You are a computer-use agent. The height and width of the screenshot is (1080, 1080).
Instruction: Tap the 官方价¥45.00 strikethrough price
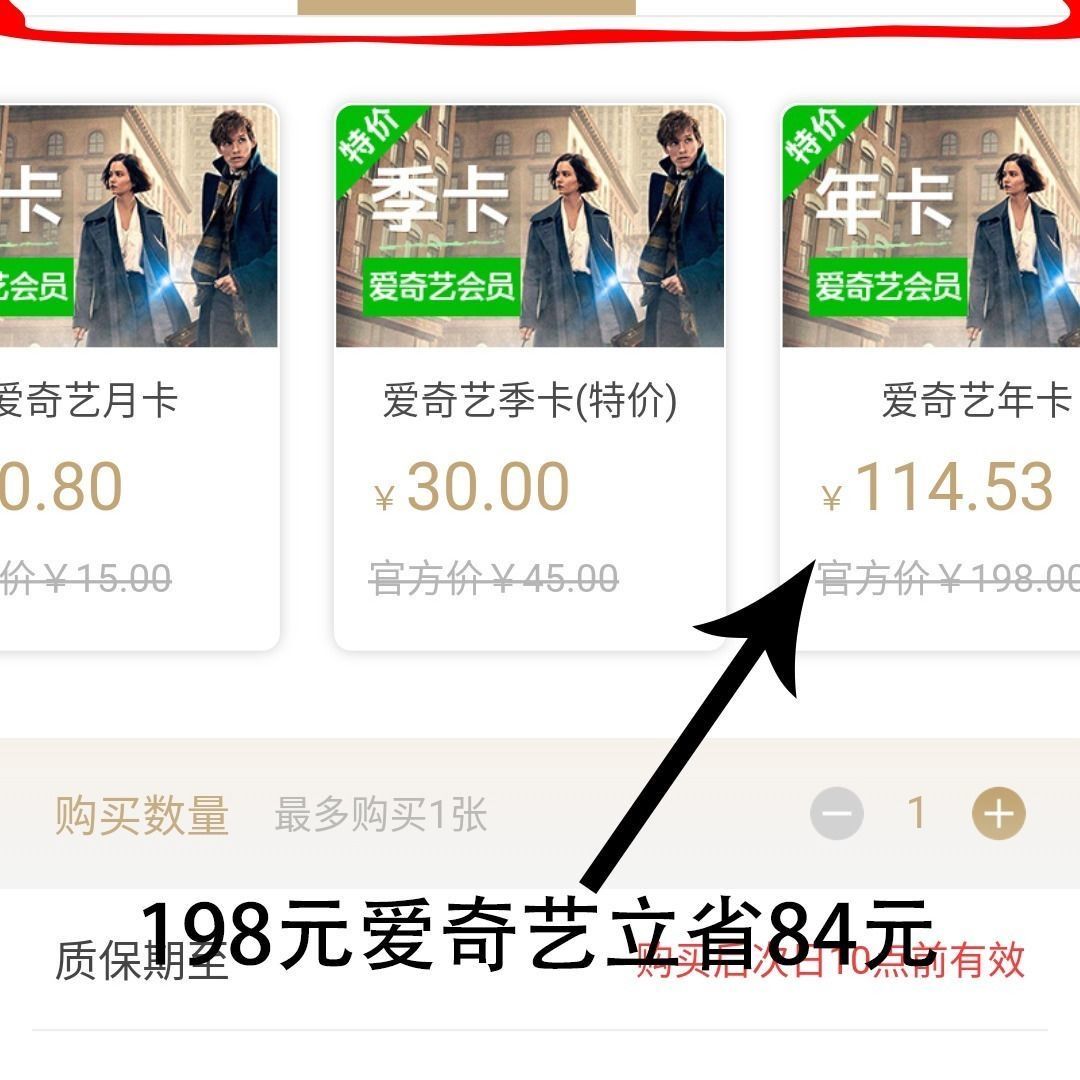click(x=494, y=578)
